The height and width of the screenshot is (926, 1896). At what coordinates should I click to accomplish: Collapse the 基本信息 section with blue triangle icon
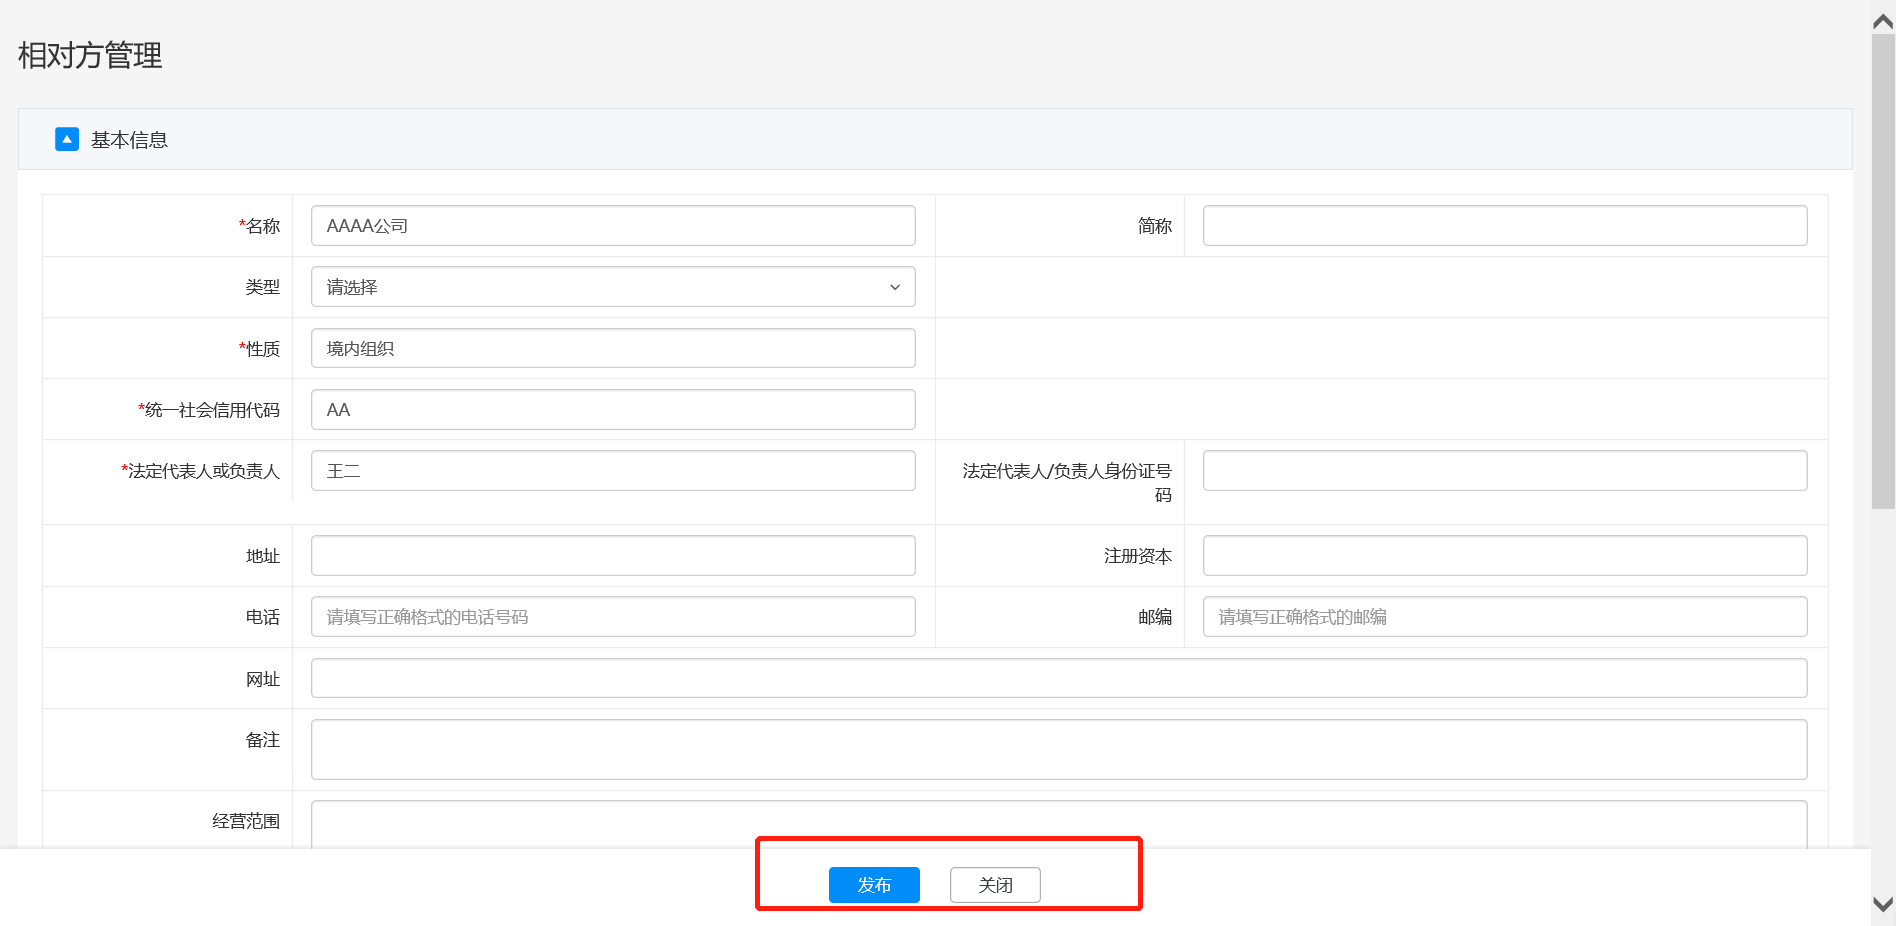coord(67,139)
